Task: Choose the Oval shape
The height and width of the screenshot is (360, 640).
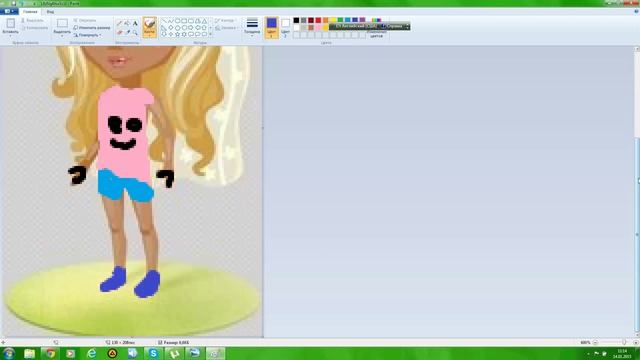Action: 178,21
